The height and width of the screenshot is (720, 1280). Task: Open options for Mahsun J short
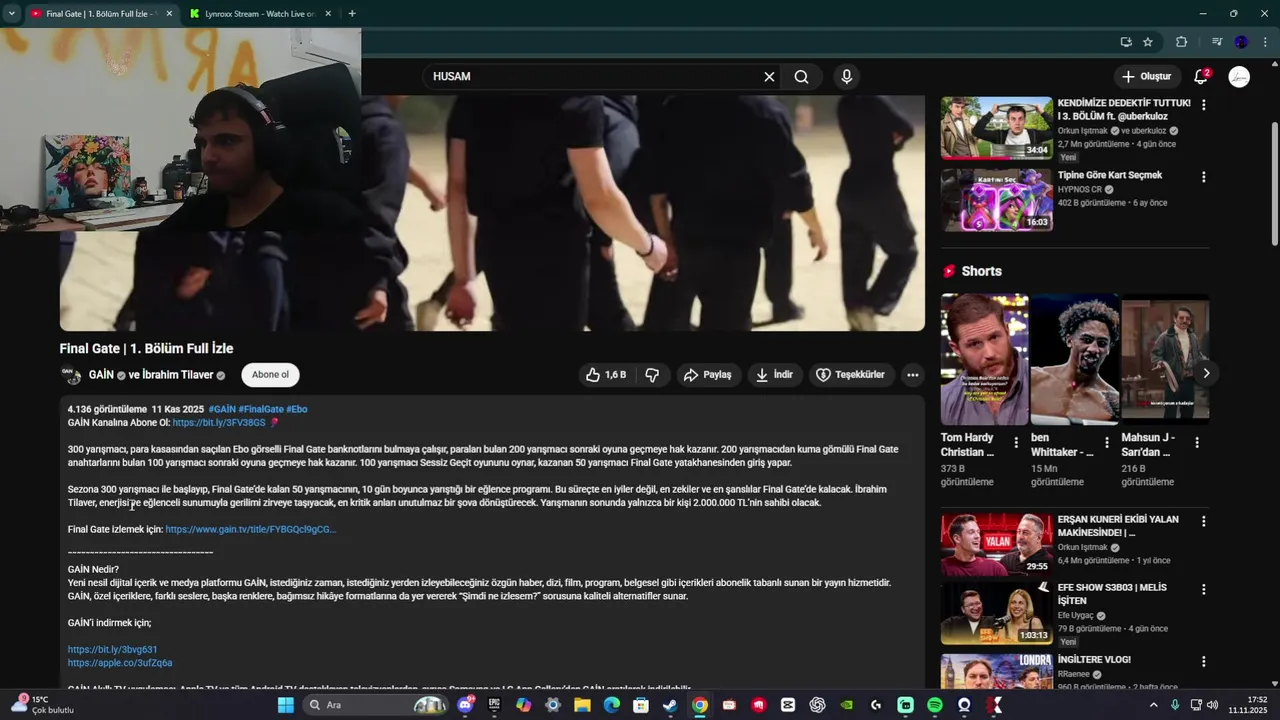(x=1197, y=442)
